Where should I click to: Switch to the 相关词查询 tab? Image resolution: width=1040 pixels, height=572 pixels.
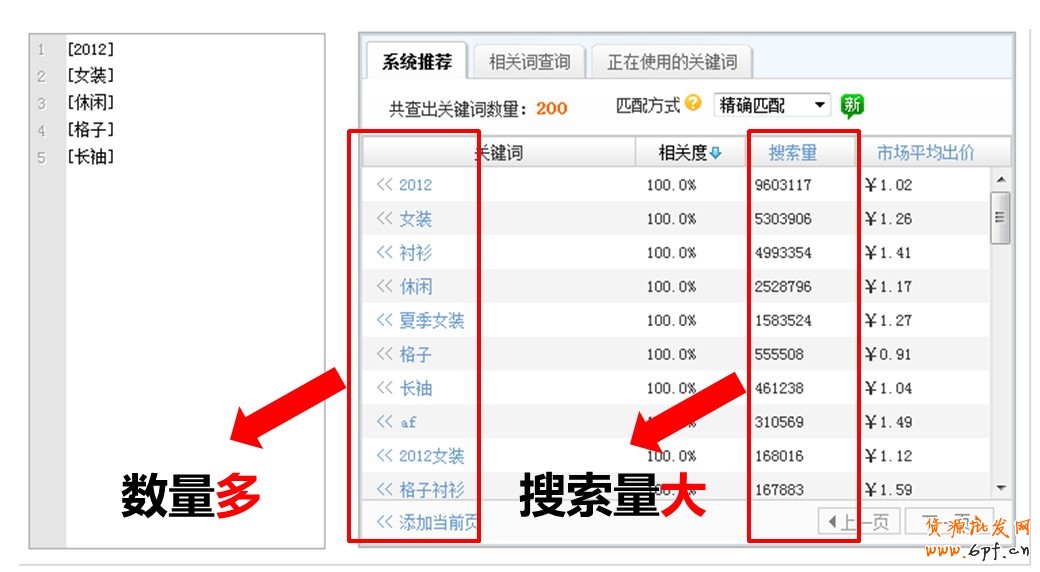pos(529,62)
